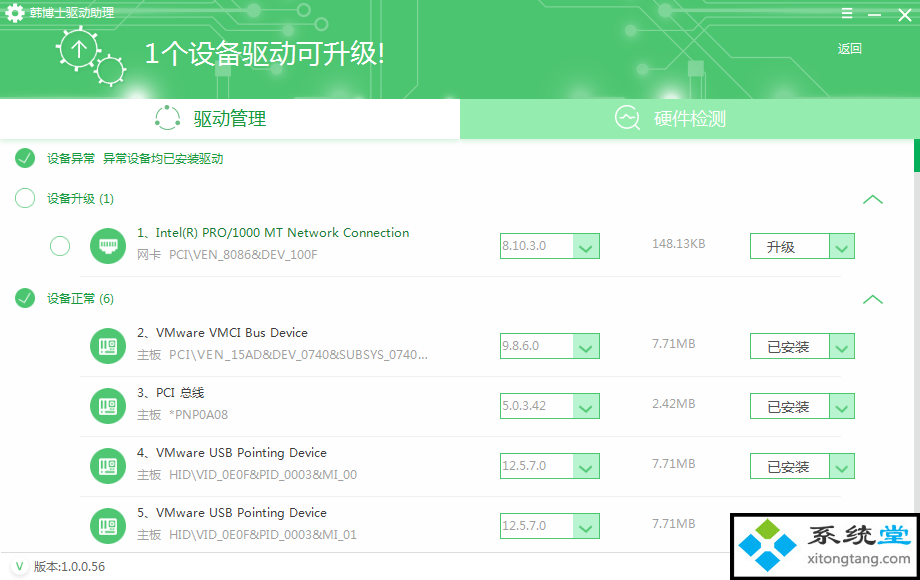This screenshot has height=580, width=920.
Task: Click the settings gear icon in title bar
Action: click(x=14, y=13)
